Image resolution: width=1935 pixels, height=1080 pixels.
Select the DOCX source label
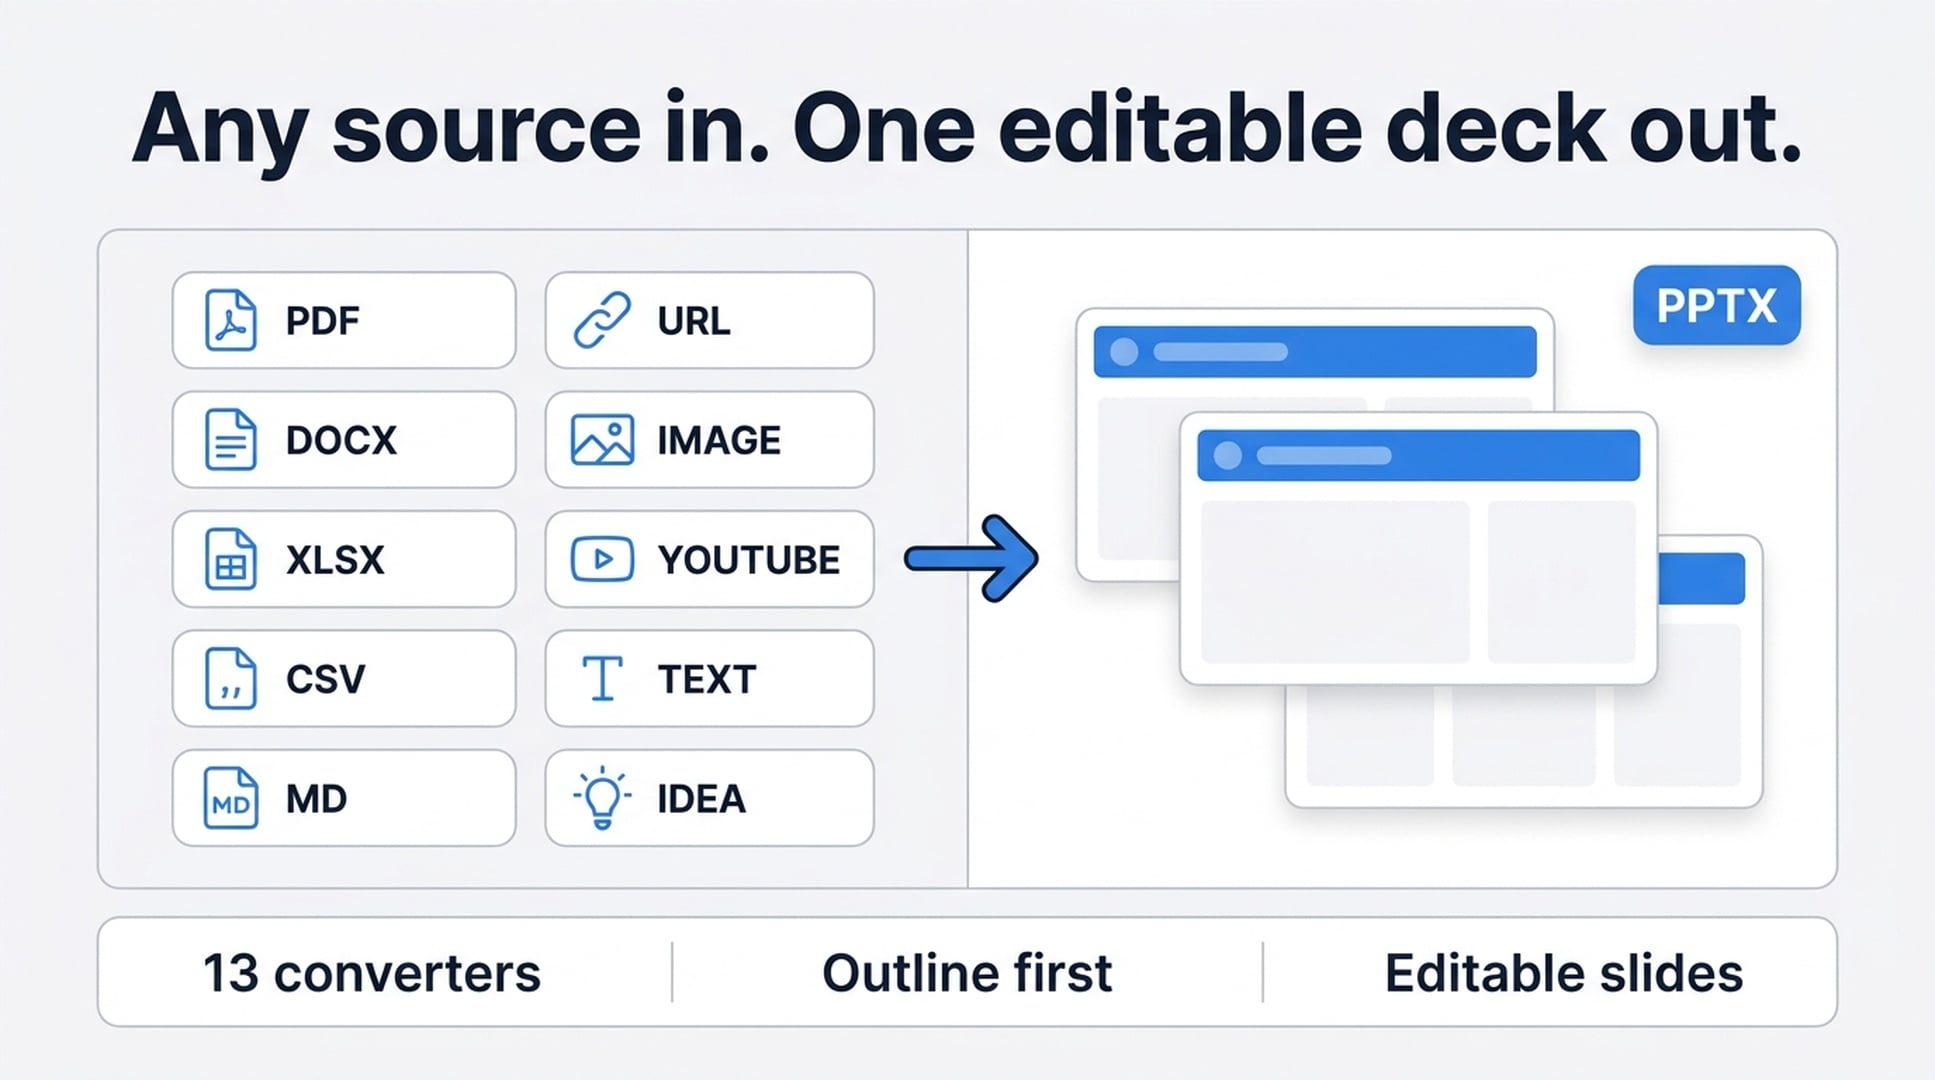(x=341, y=440)
